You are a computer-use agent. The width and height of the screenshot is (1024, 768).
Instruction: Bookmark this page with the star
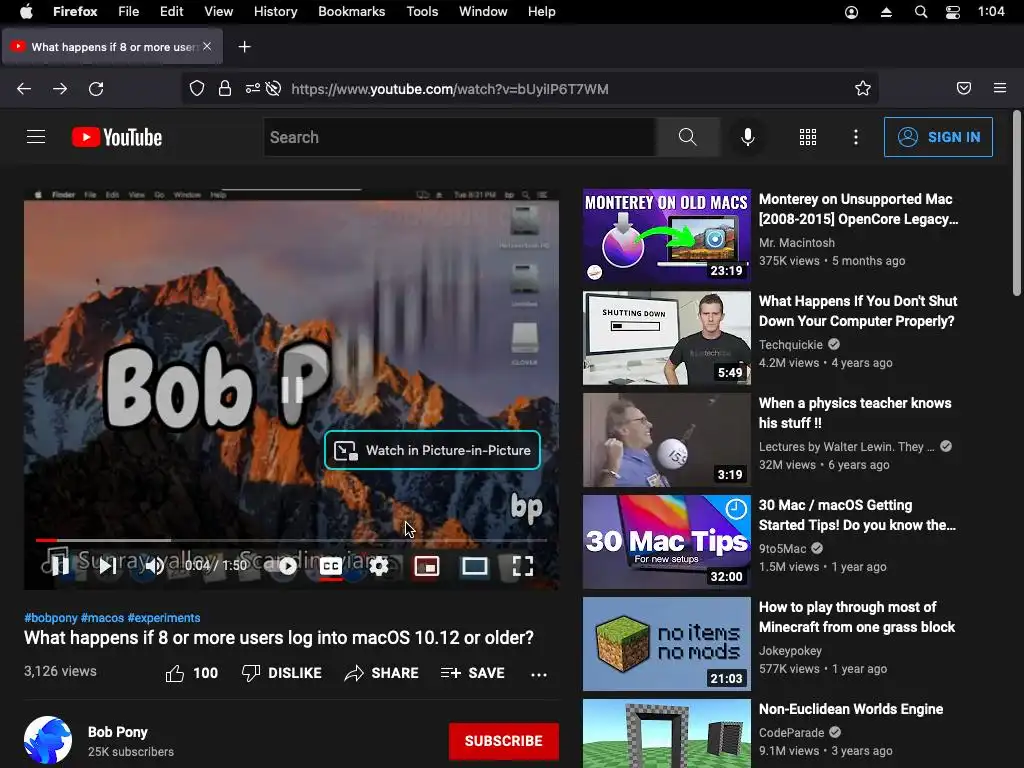(x=863, y=89)
